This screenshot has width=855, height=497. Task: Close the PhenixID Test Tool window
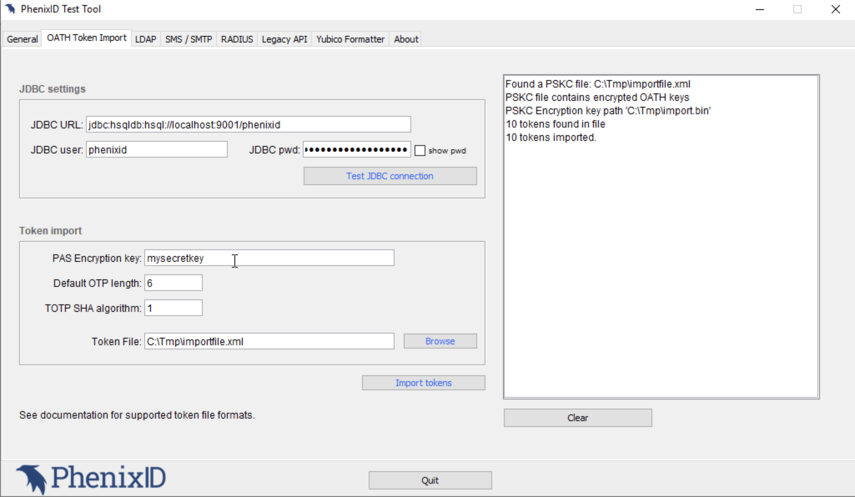835,9
